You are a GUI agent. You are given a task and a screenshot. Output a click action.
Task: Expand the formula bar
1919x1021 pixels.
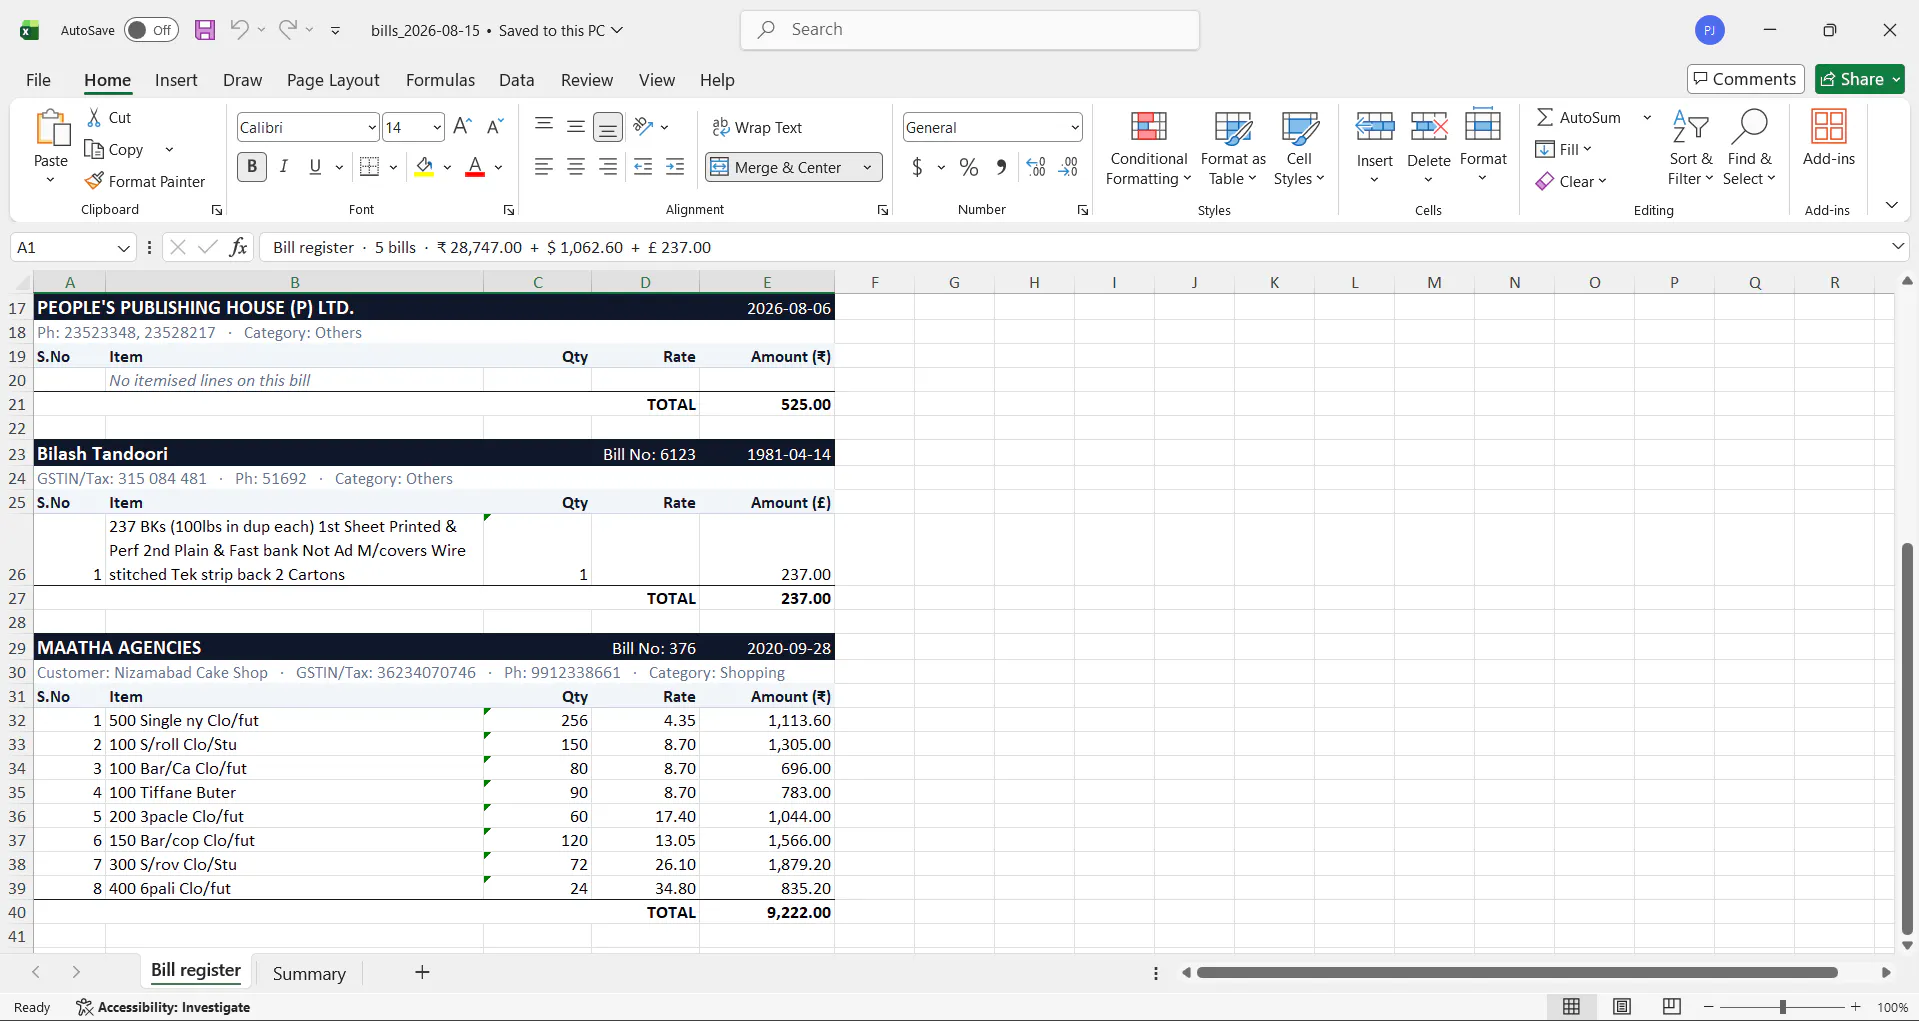(1897, 246)
